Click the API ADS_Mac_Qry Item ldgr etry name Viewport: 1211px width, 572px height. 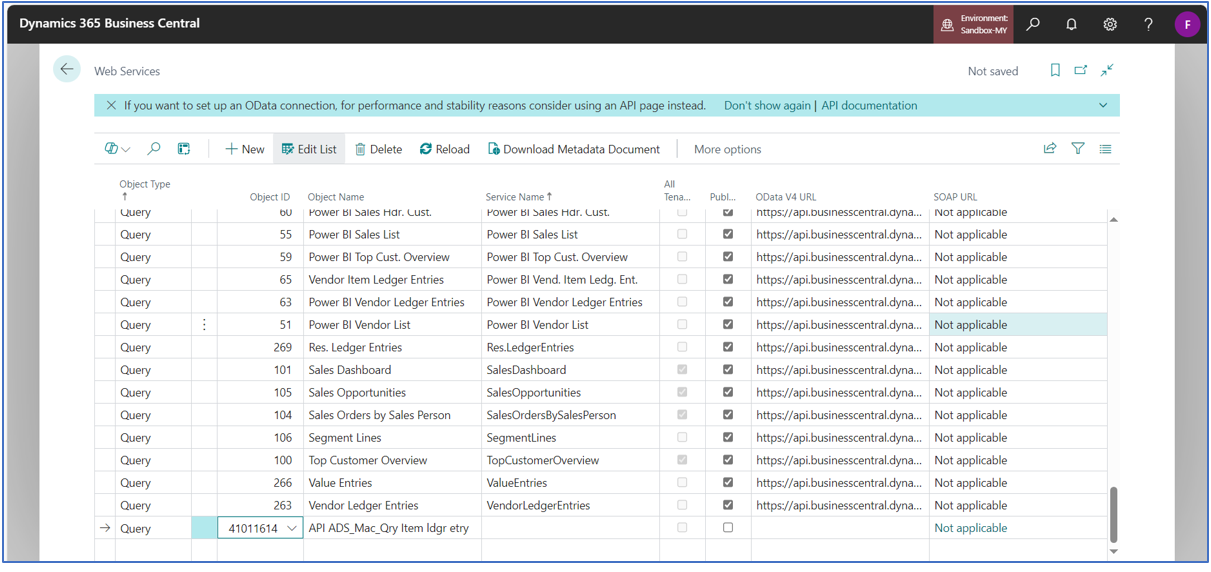click(389, 528)
